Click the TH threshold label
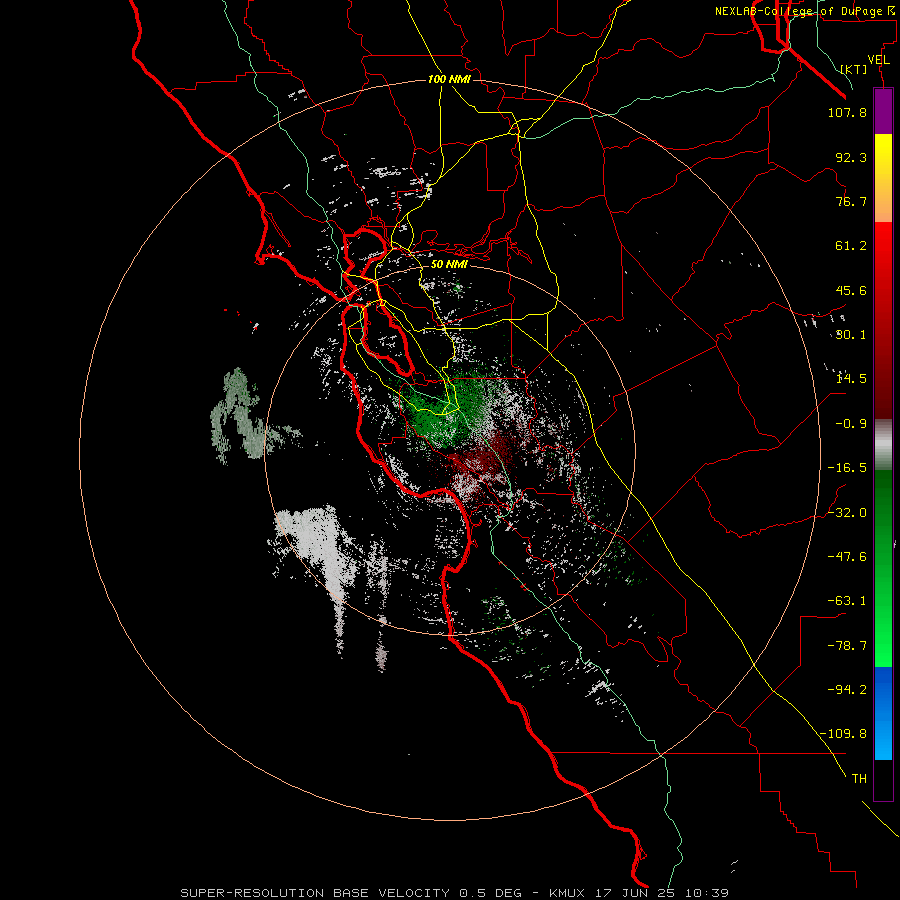 click(x=859, y=779)
